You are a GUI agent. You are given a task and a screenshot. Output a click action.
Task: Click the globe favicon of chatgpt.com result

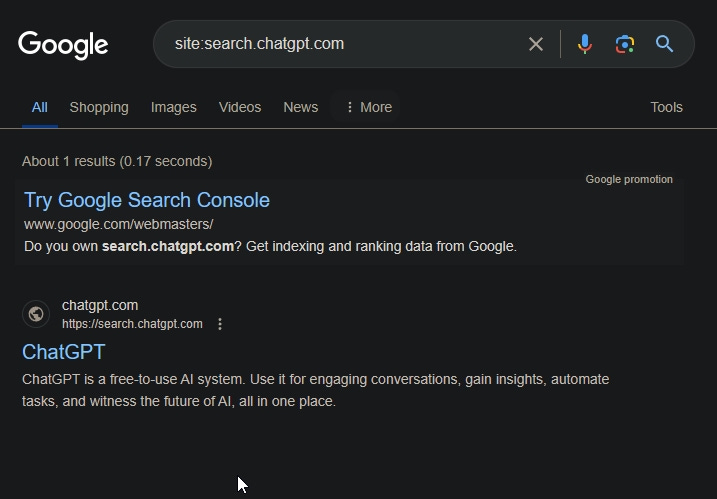[x=36, y=314]
